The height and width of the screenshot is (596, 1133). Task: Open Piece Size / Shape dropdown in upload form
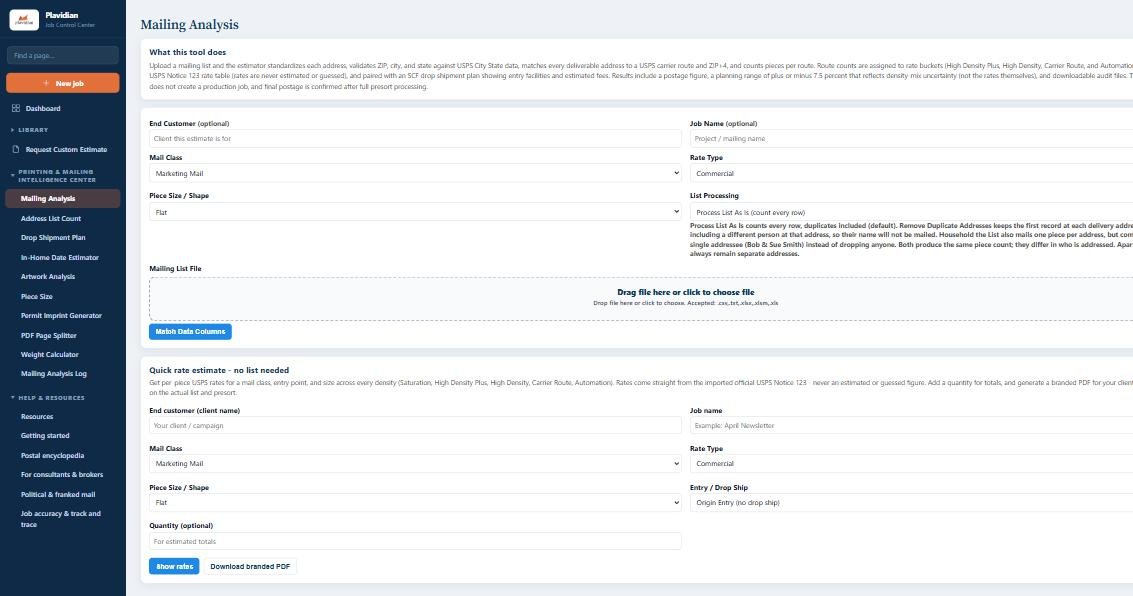click(415, 212)
